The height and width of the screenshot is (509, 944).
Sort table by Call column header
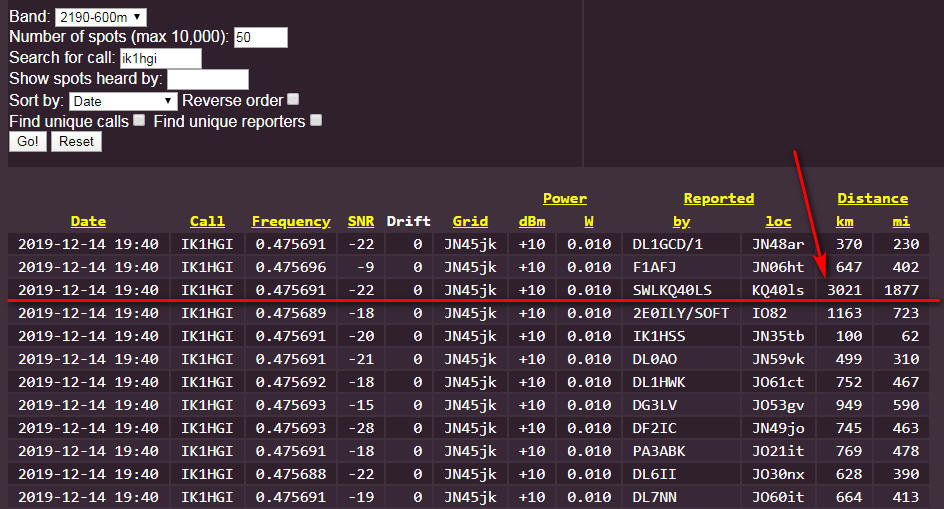pos(208,222)
